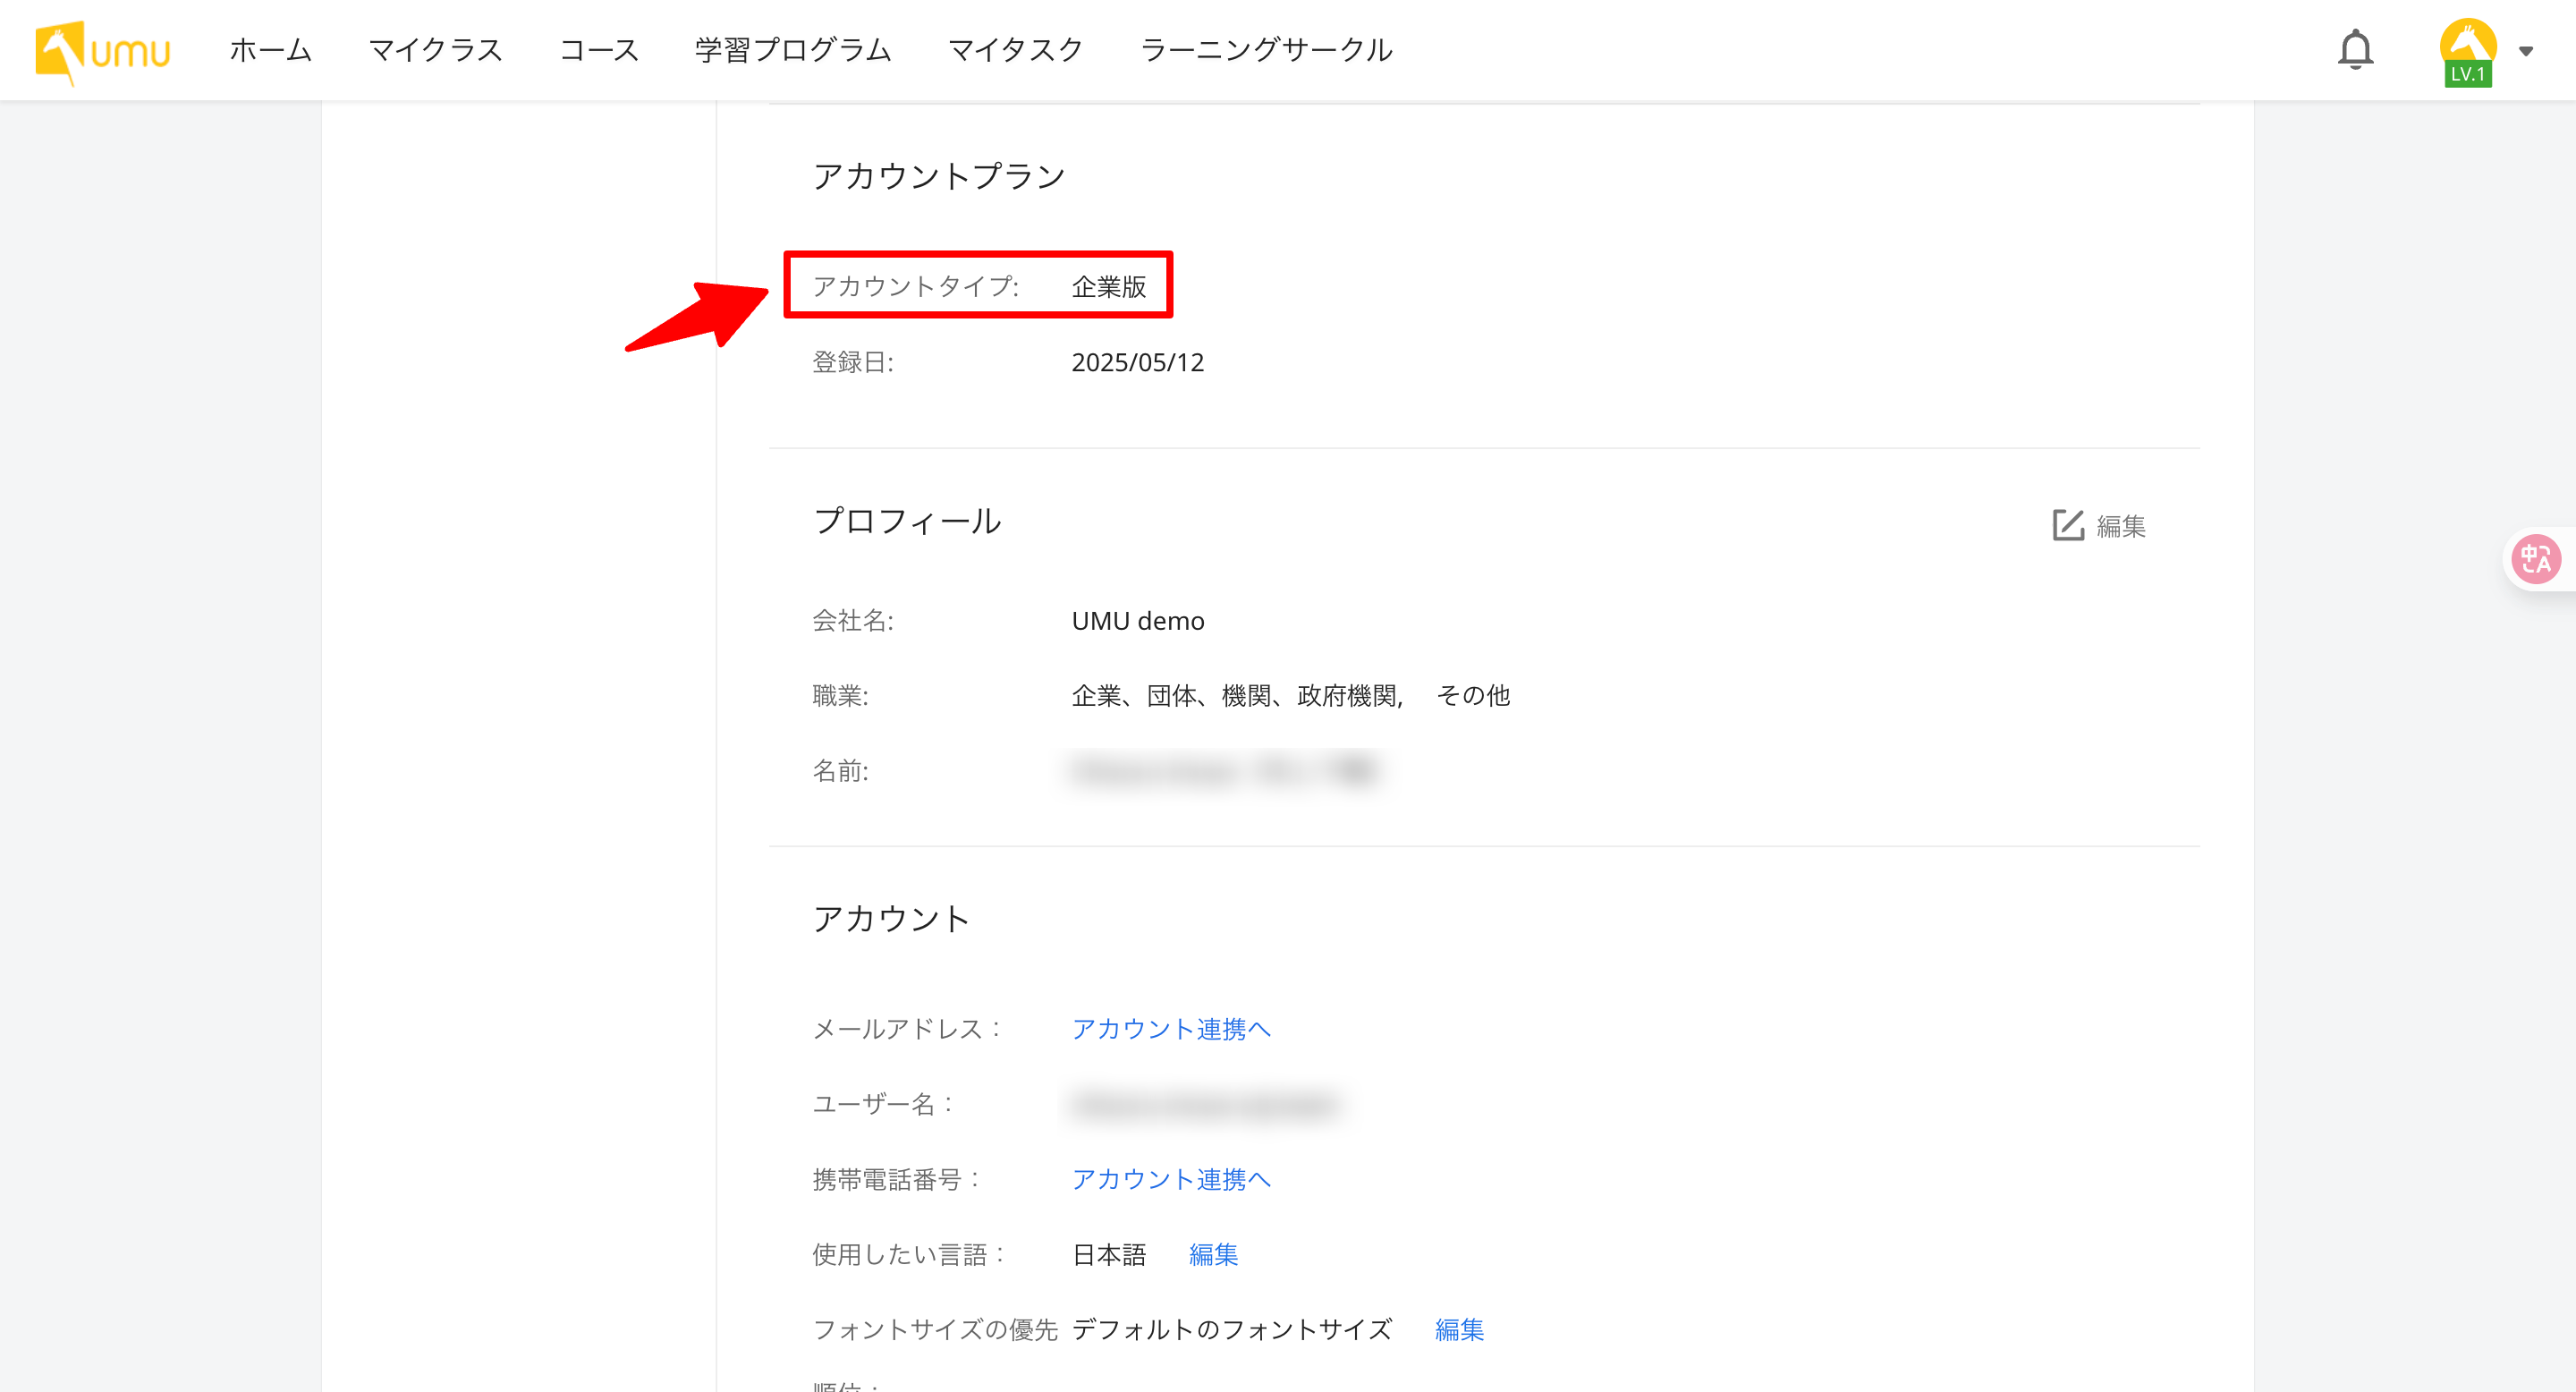Click 編集 link beside デフォルトのフォントサイズ
Image resolution: width=2576 pixels, height=1392 pixels.
1459,1329
